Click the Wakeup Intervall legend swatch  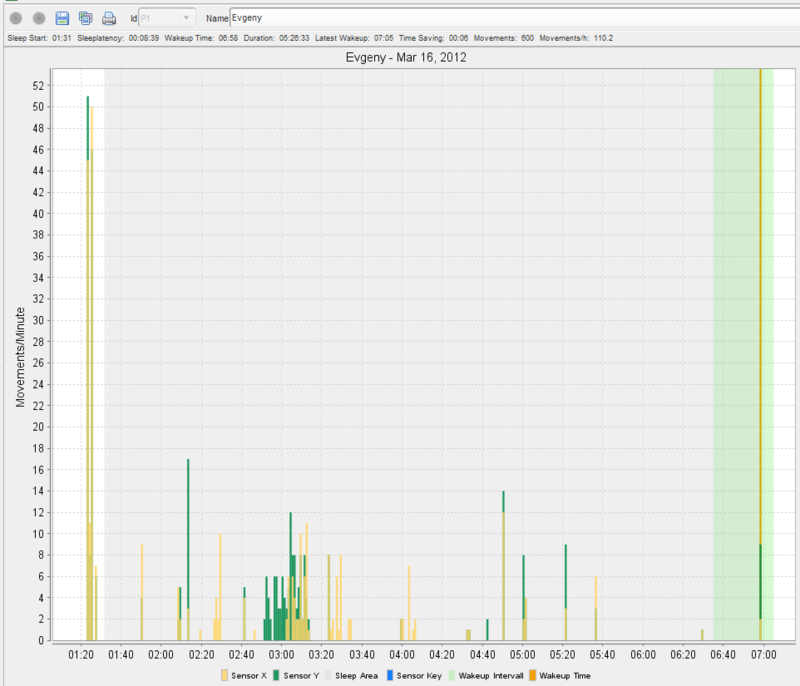tap(452, 675)
